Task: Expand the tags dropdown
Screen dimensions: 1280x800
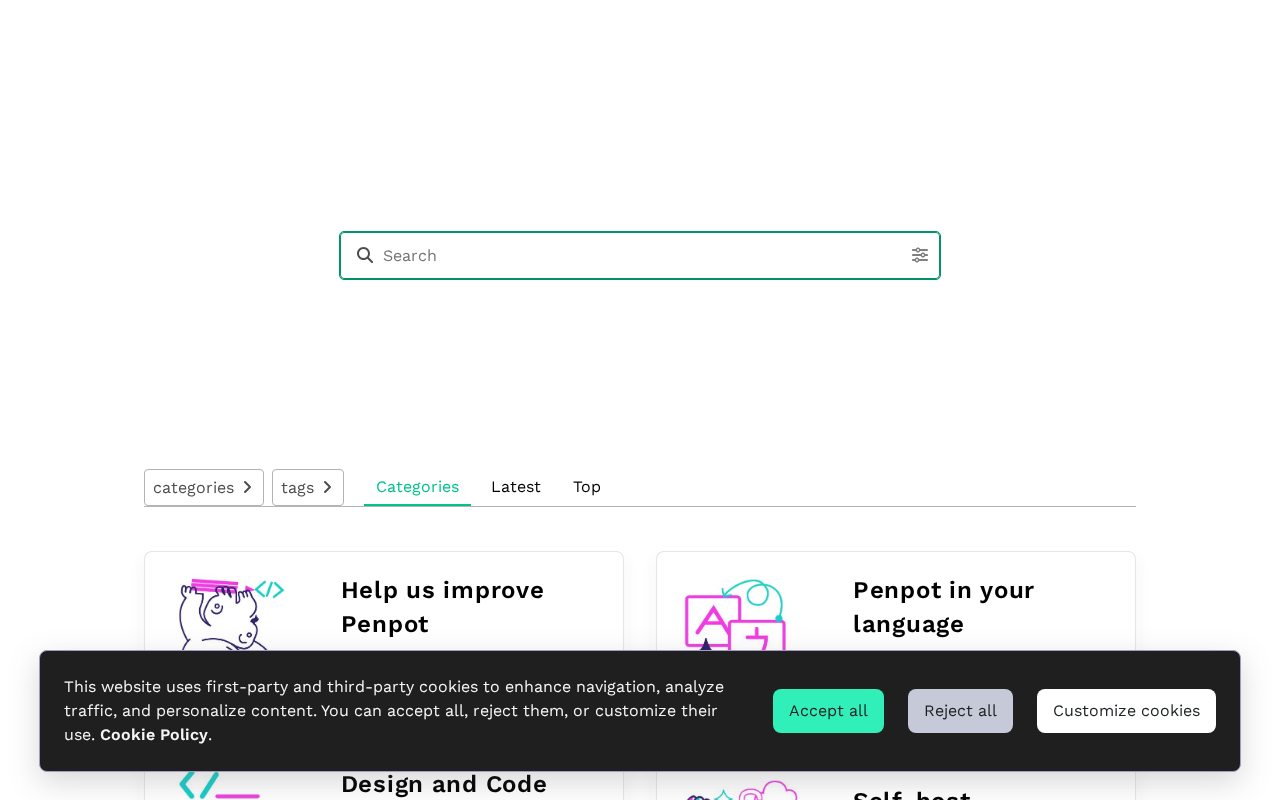Action: [308, 487]
